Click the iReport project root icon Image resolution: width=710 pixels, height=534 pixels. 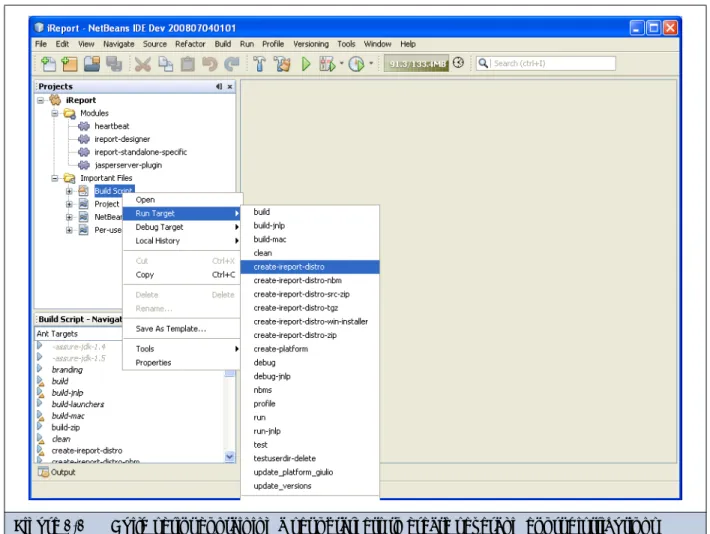pos(55,100)
